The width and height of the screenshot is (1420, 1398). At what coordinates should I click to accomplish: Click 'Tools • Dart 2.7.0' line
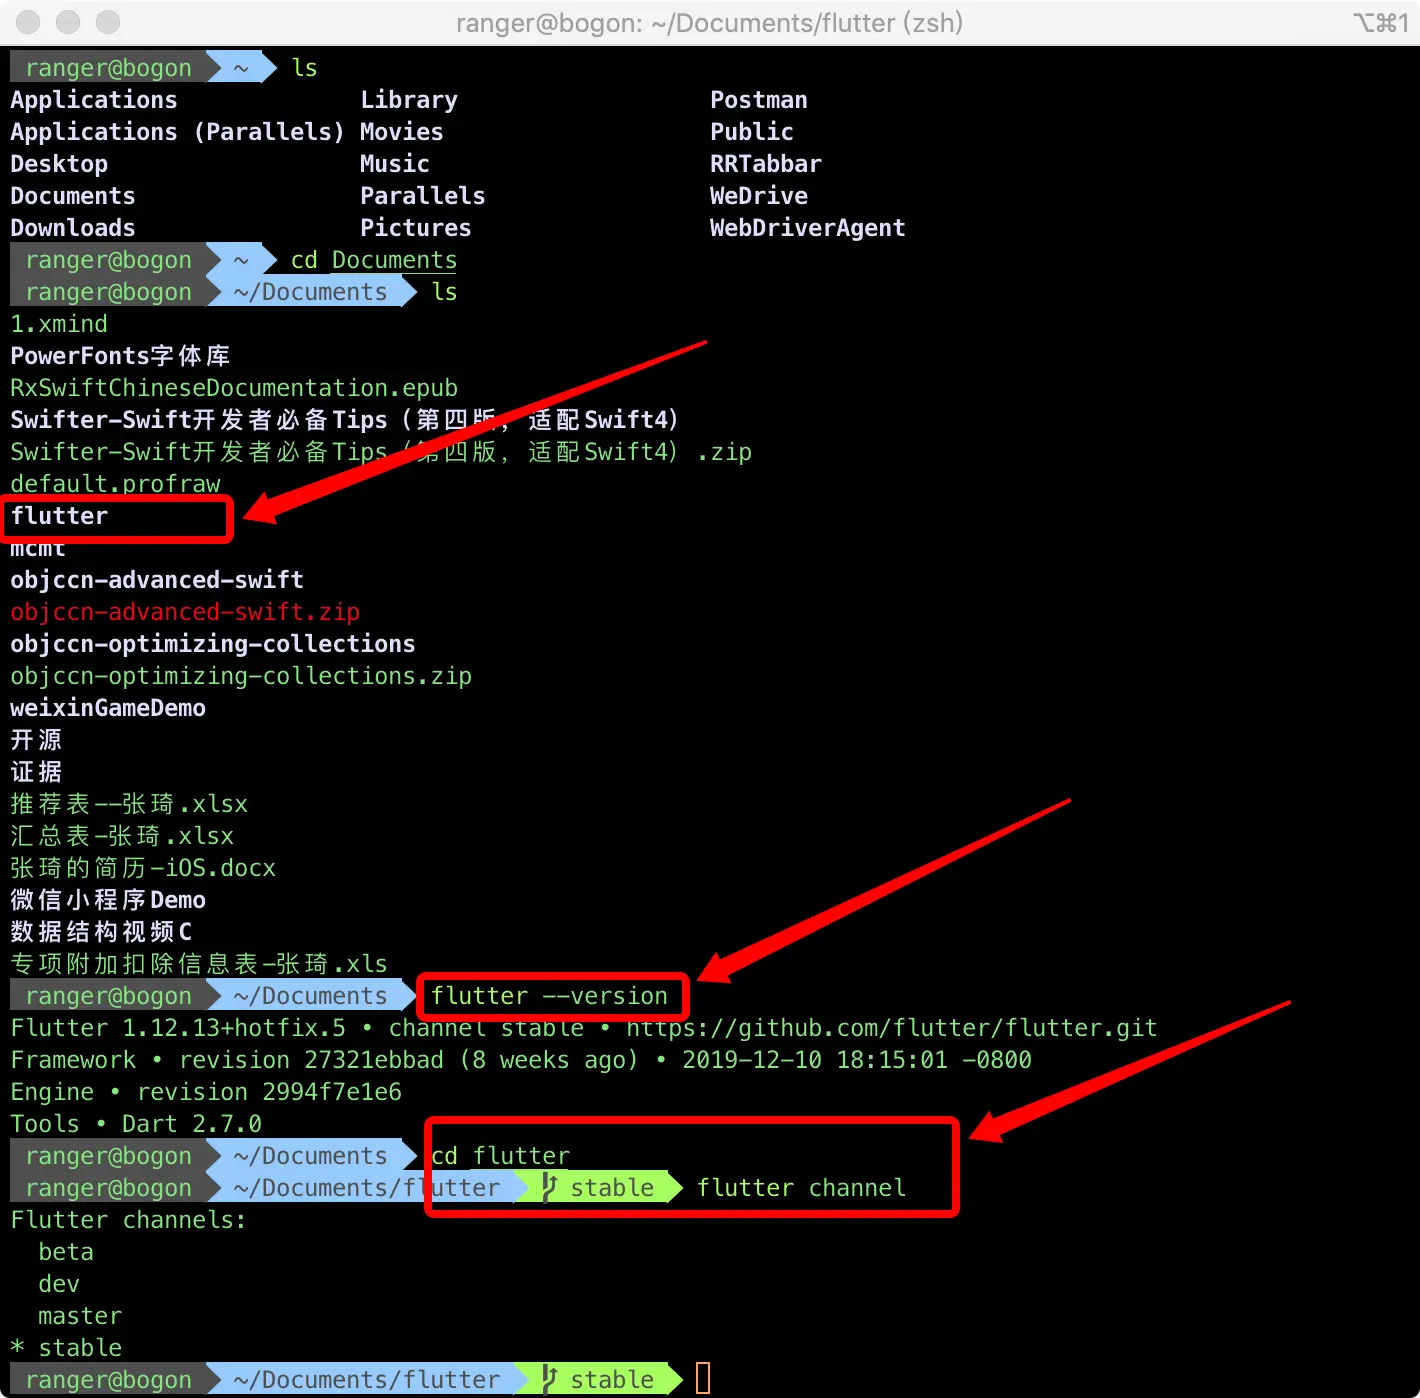136,1124
